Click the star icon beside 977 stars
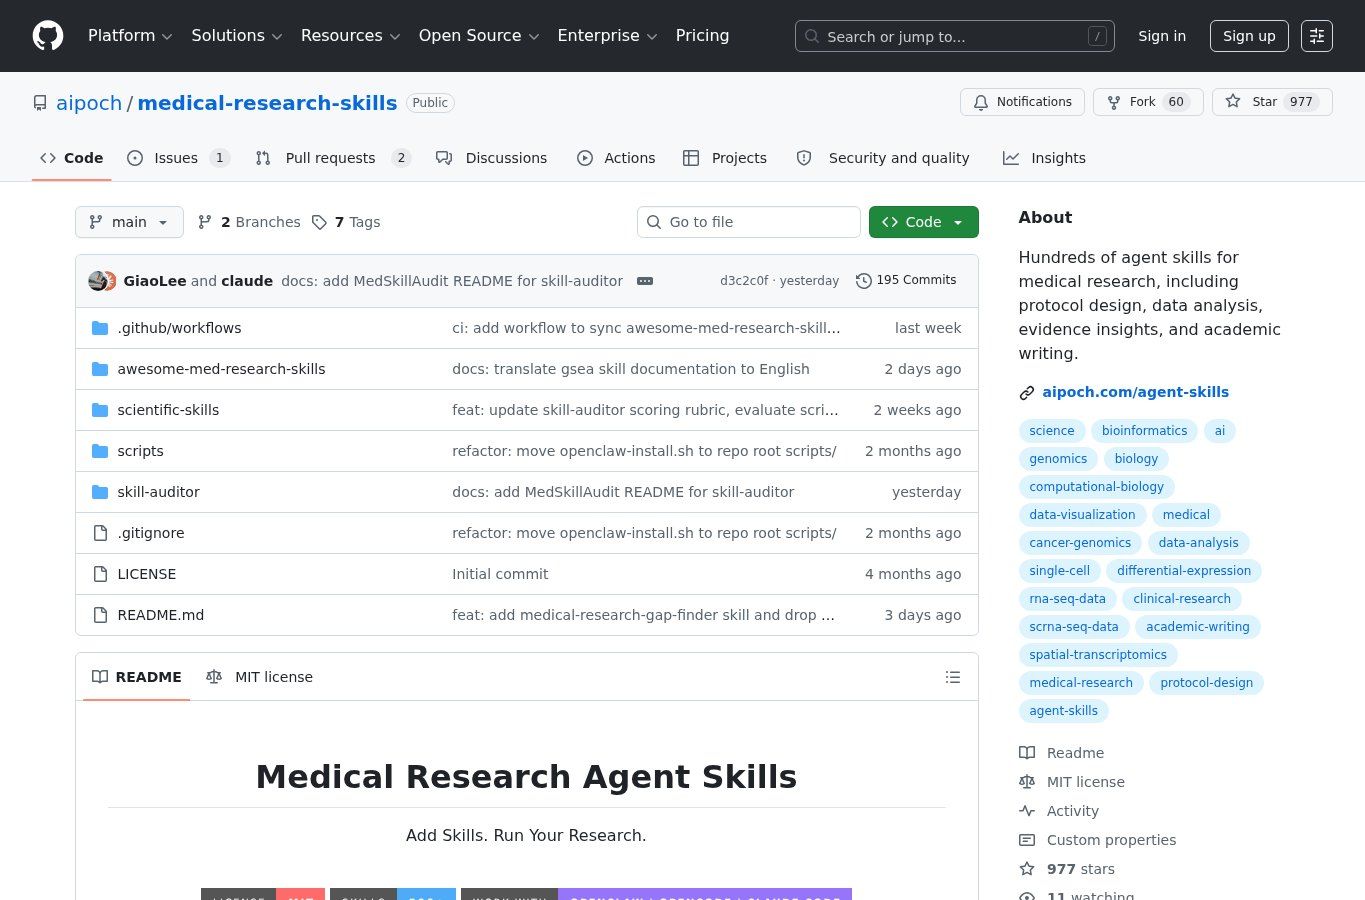 pos(1027,869)
